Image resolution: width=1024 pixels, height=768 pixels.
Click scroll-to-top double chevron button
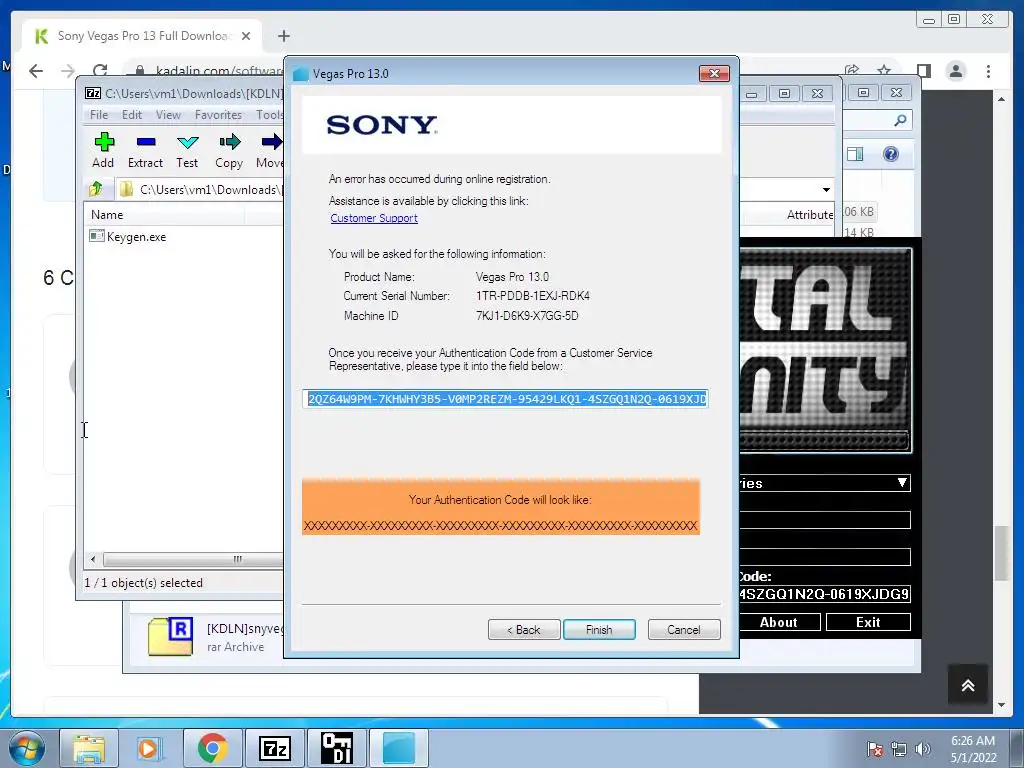(968, 684)
